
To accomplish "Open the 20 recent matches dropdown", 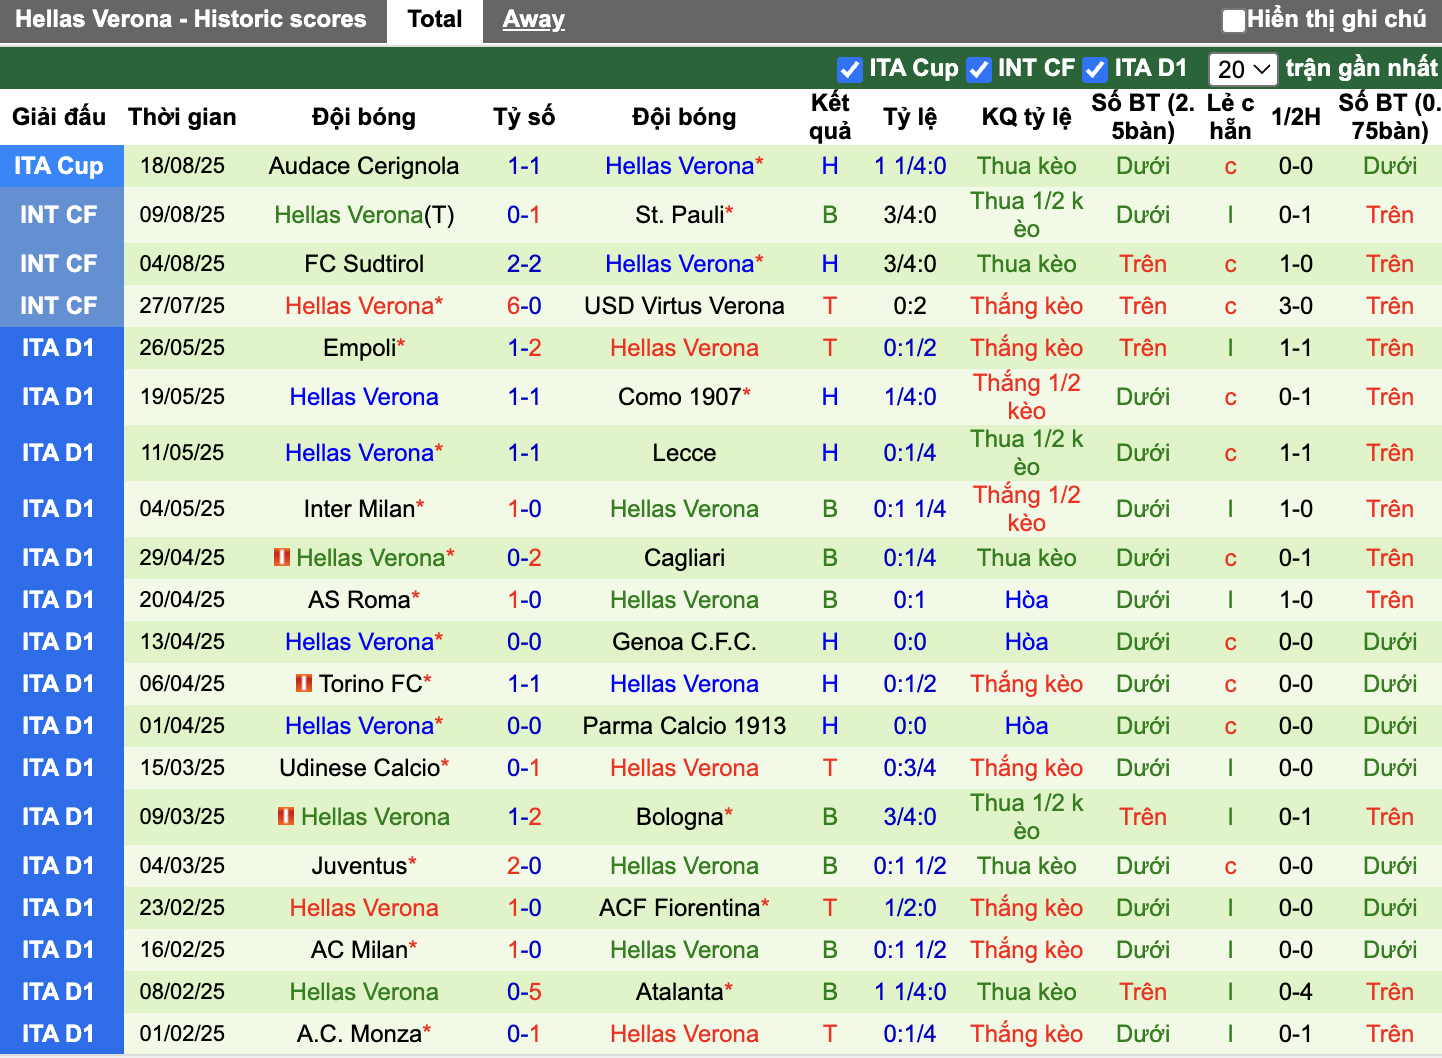I will click(1243, 69).
